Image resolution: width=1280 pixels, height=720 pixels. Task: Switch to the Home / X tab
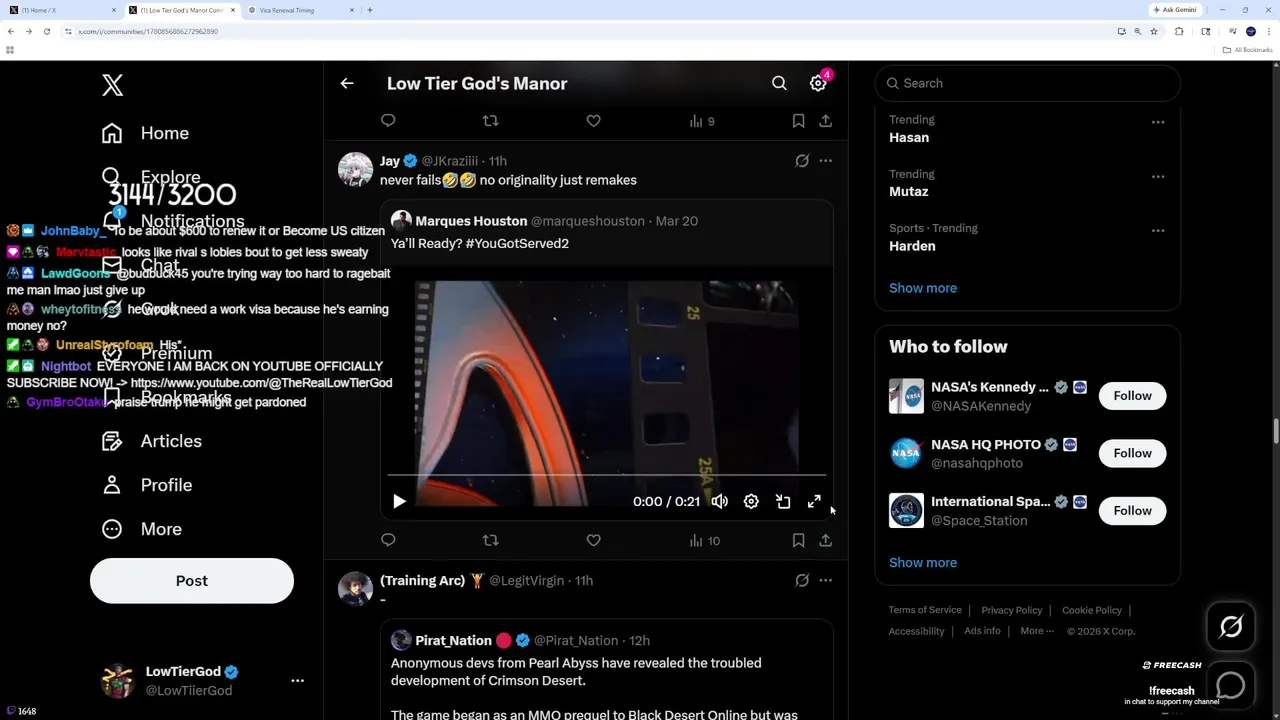tap(63, 10)
